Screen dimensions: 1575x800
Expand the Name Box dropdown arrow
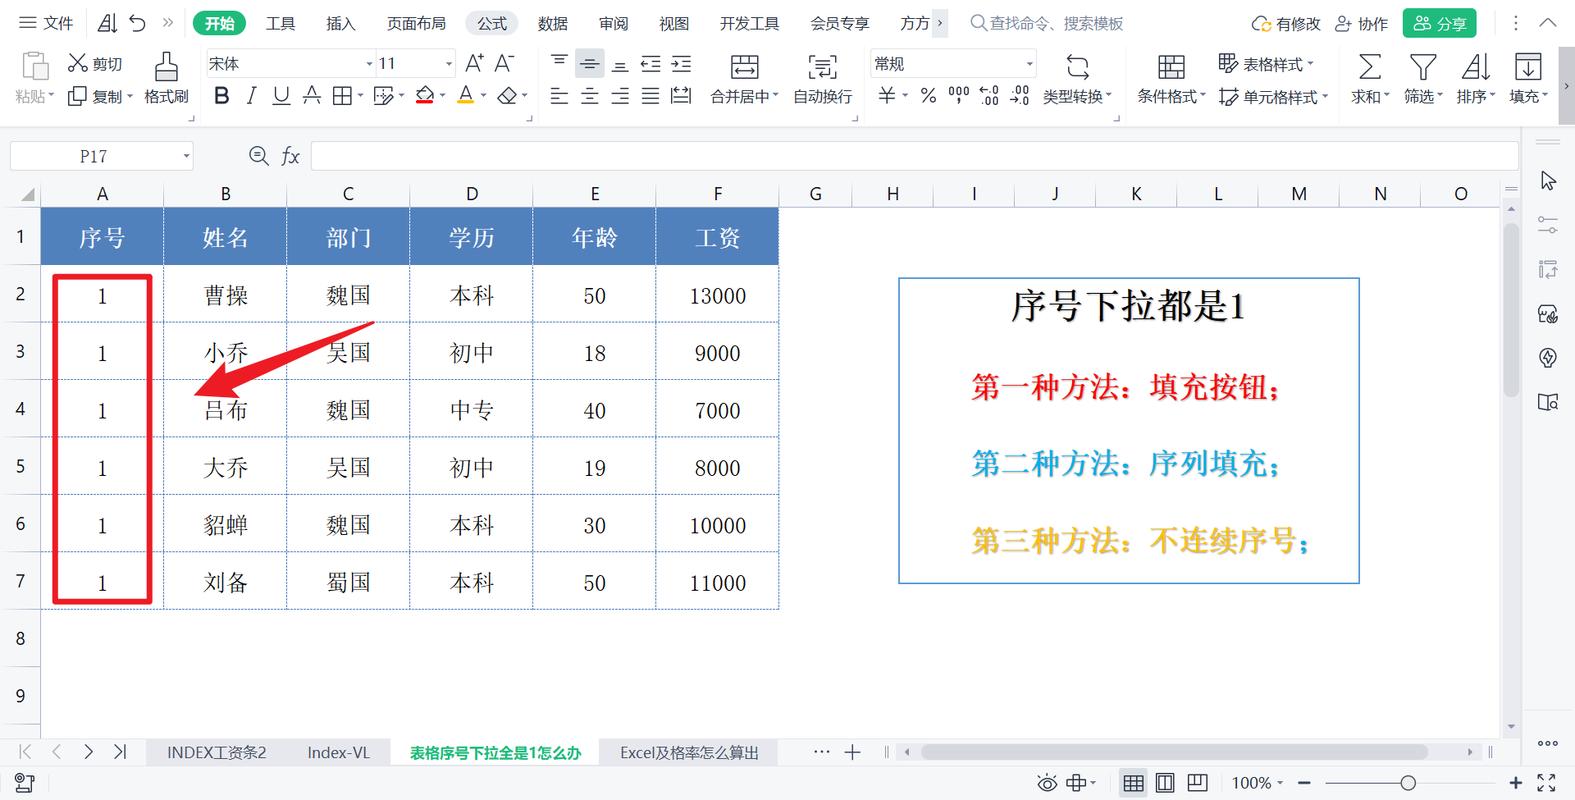(x=186, y=156)
